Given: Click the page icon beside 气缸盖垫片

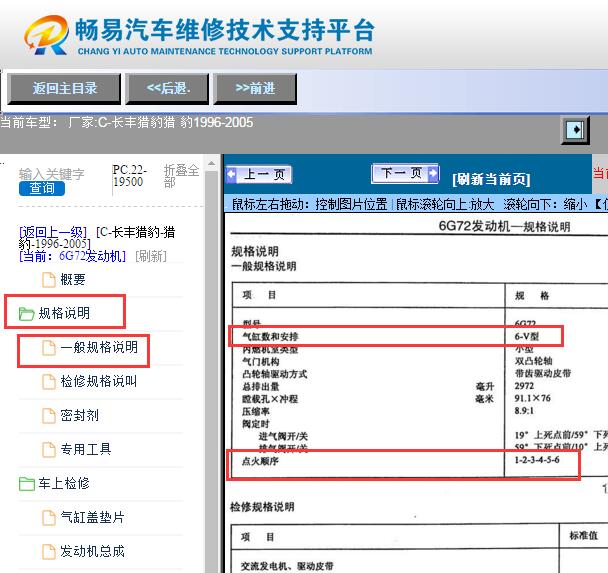Looking at the screenshot, I should click(49, 518).
